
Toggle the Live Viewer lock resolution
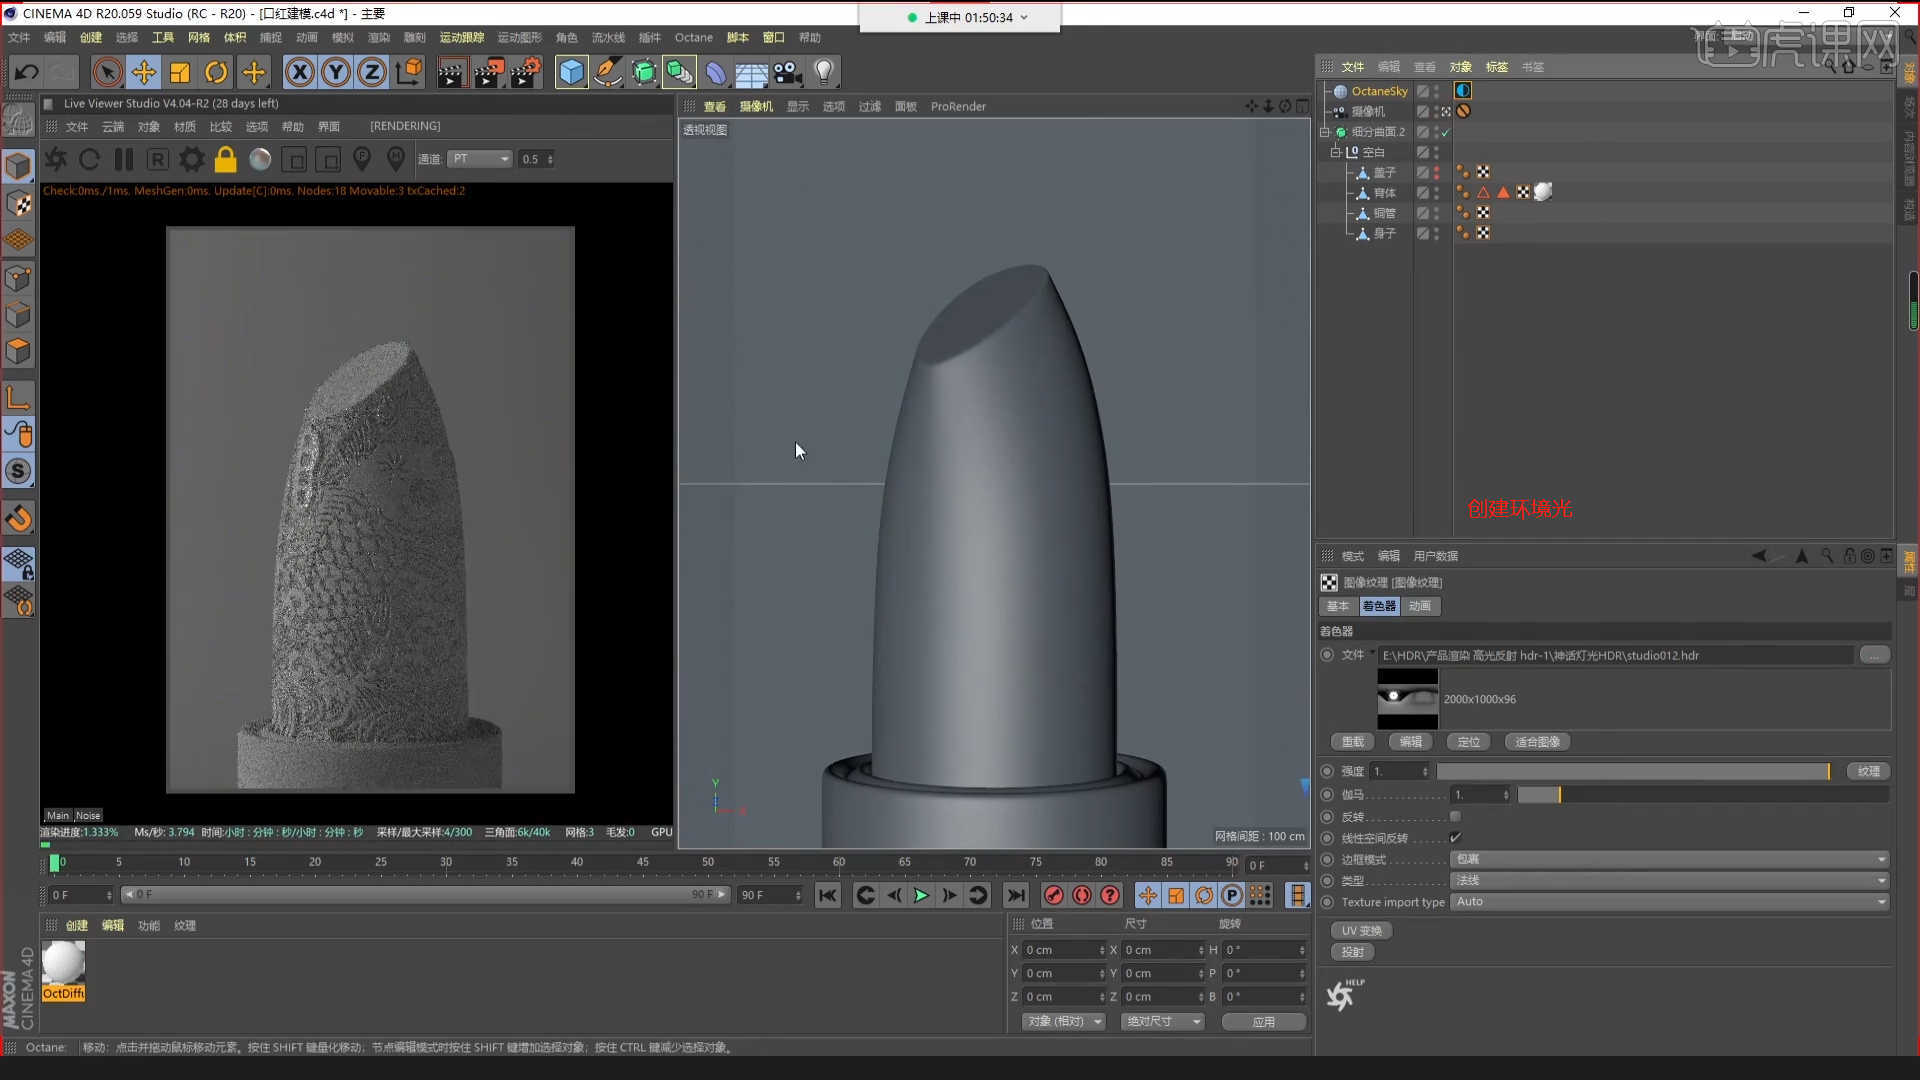coord(226,159)
